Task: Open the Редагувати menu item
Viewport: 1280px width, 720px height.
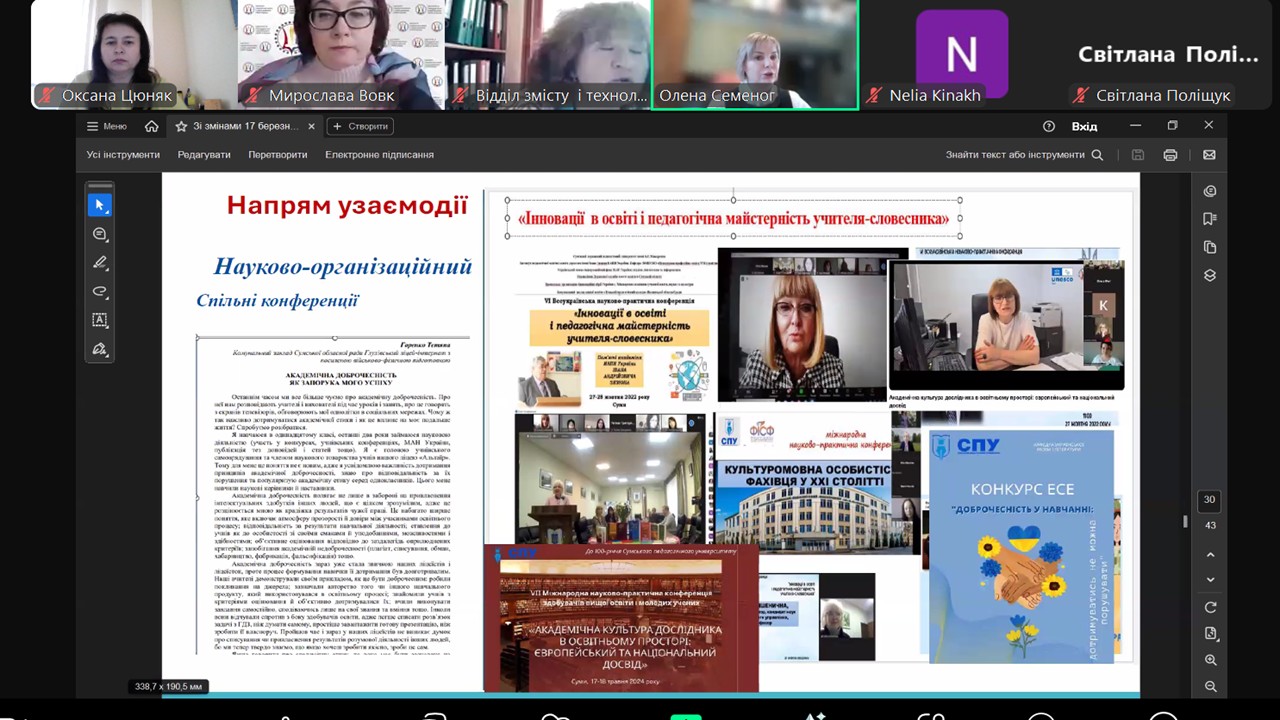Action: 204,155
